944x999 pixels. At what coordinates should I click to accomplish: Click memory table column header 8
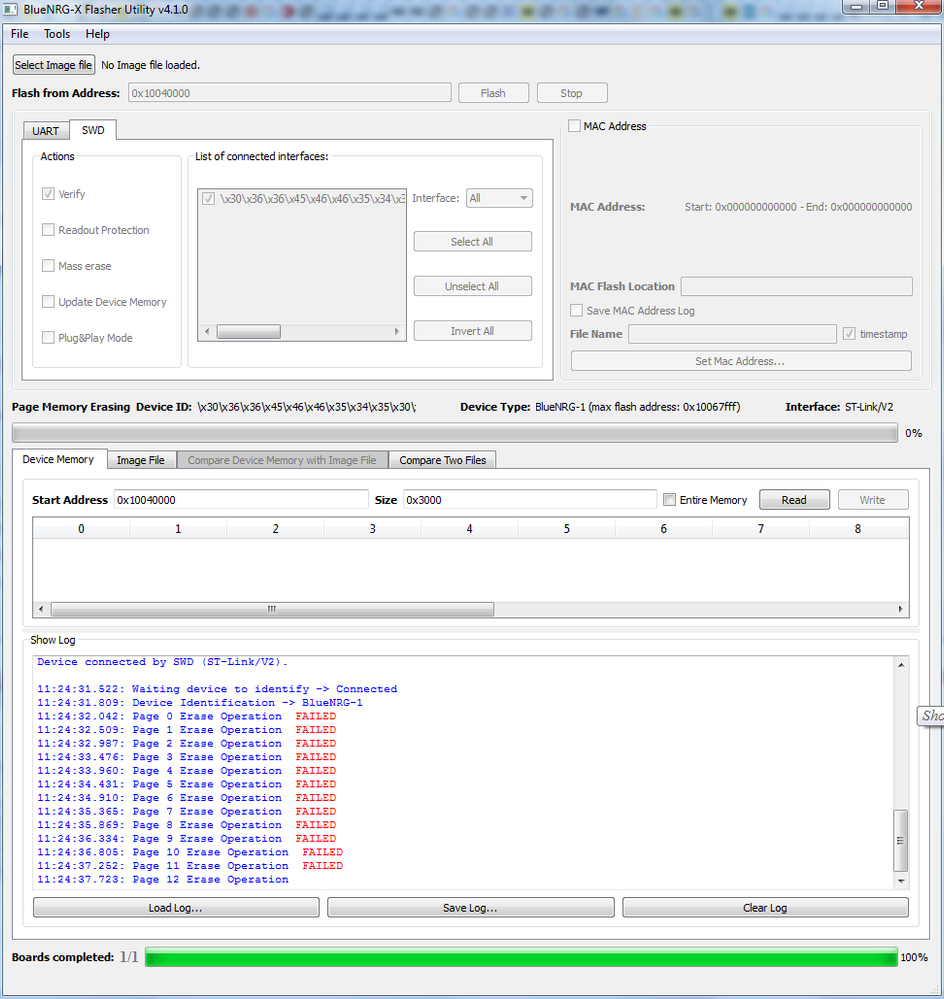[x=858, y=529]
